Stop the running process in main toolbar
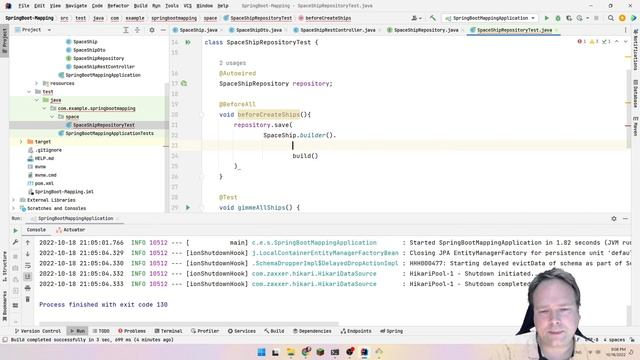 click(596, 18)
